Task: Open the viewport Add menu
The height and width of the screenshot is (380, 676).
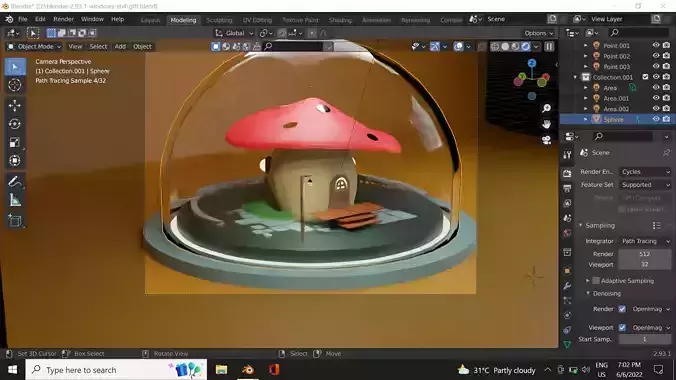Action: 120,47
